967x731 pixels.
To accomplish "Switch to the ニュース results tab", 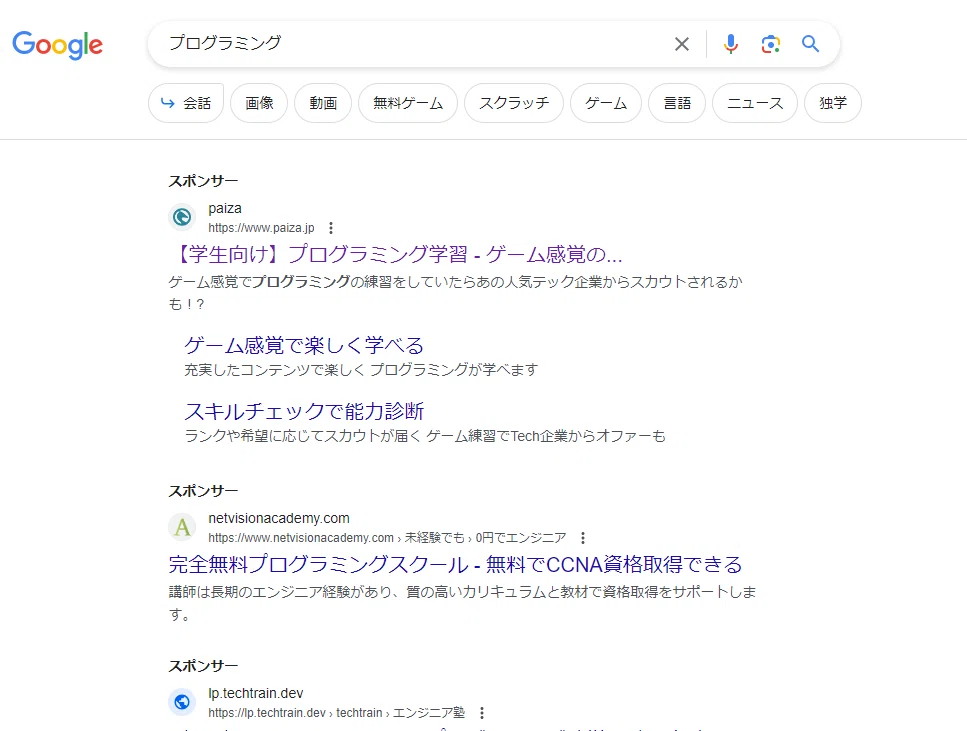I will pos(755,103).
